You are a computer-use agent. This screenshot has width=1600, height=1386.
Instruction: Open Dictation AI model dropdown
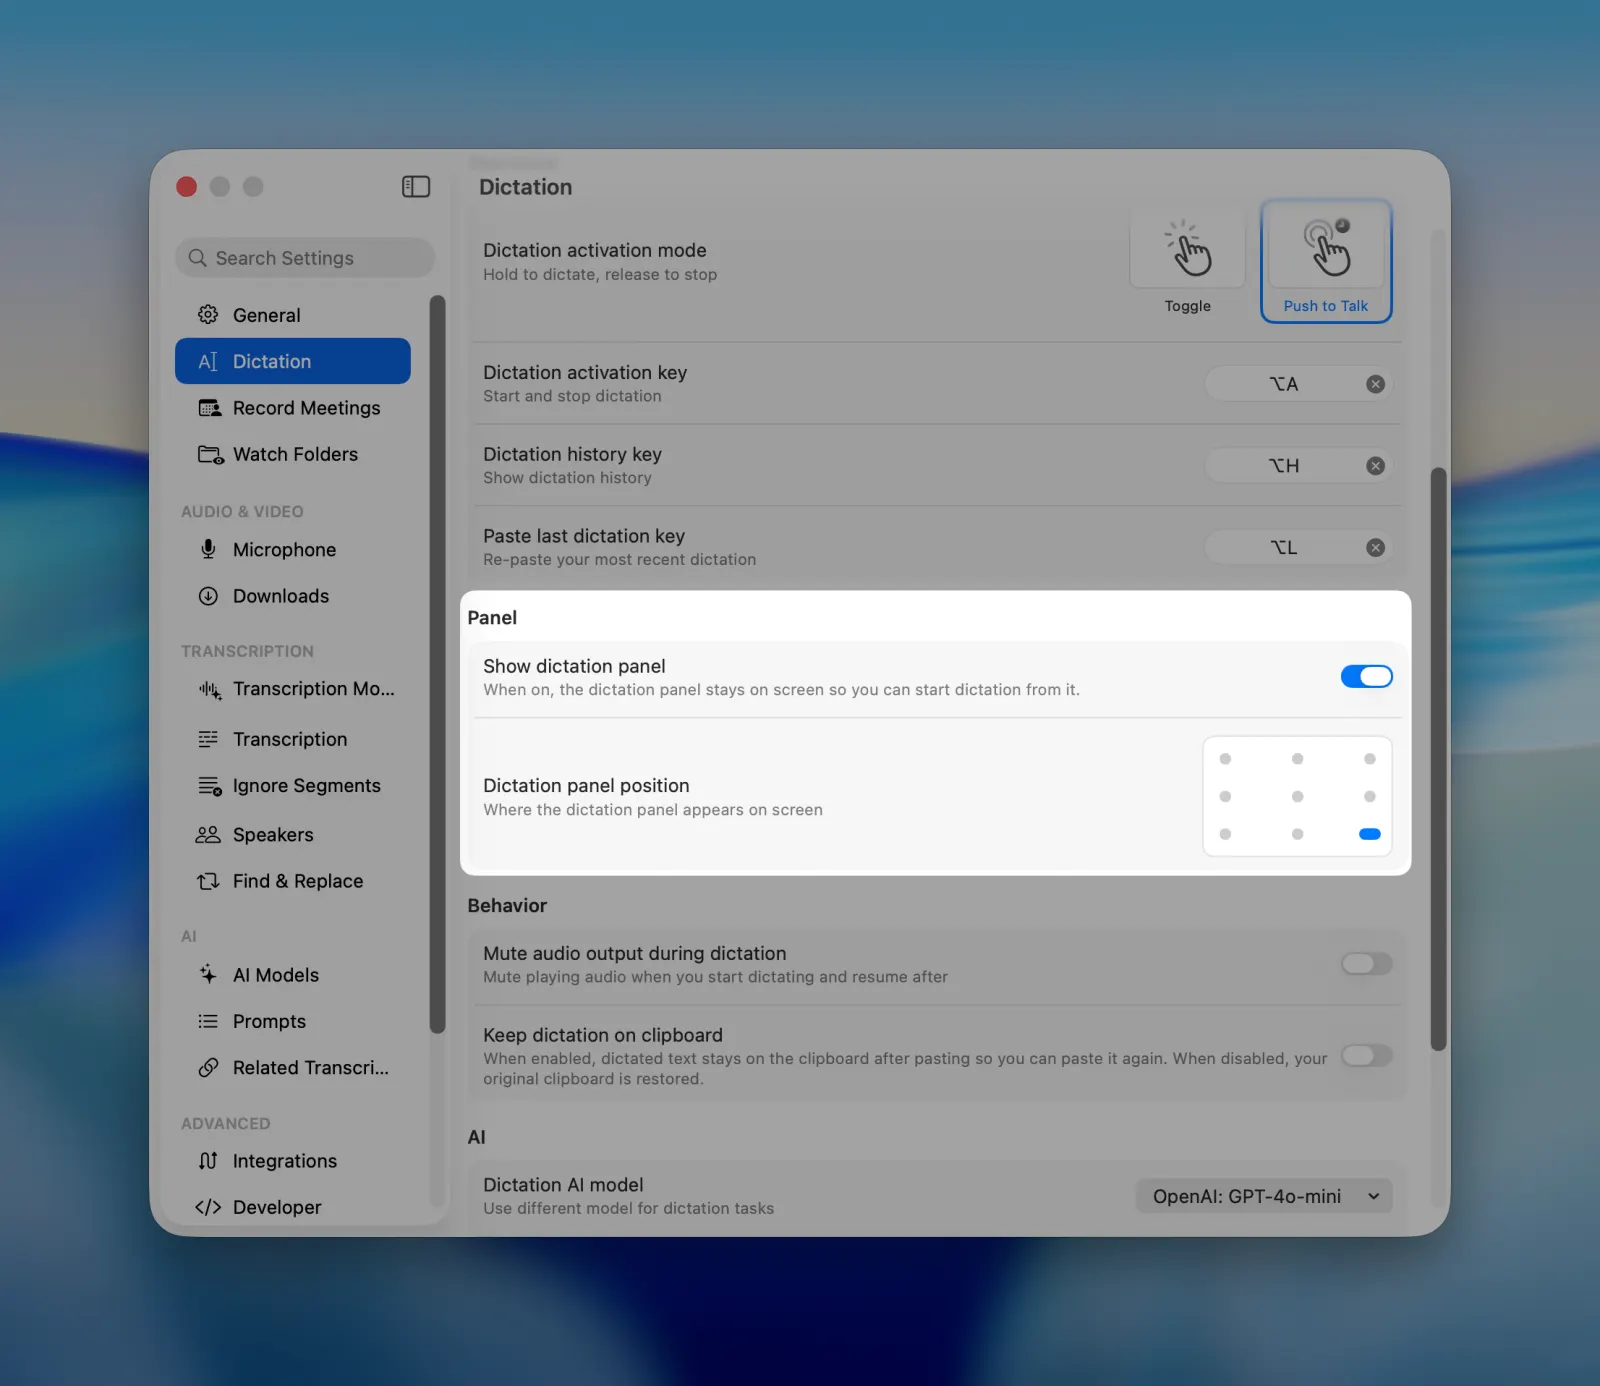1264,1196
